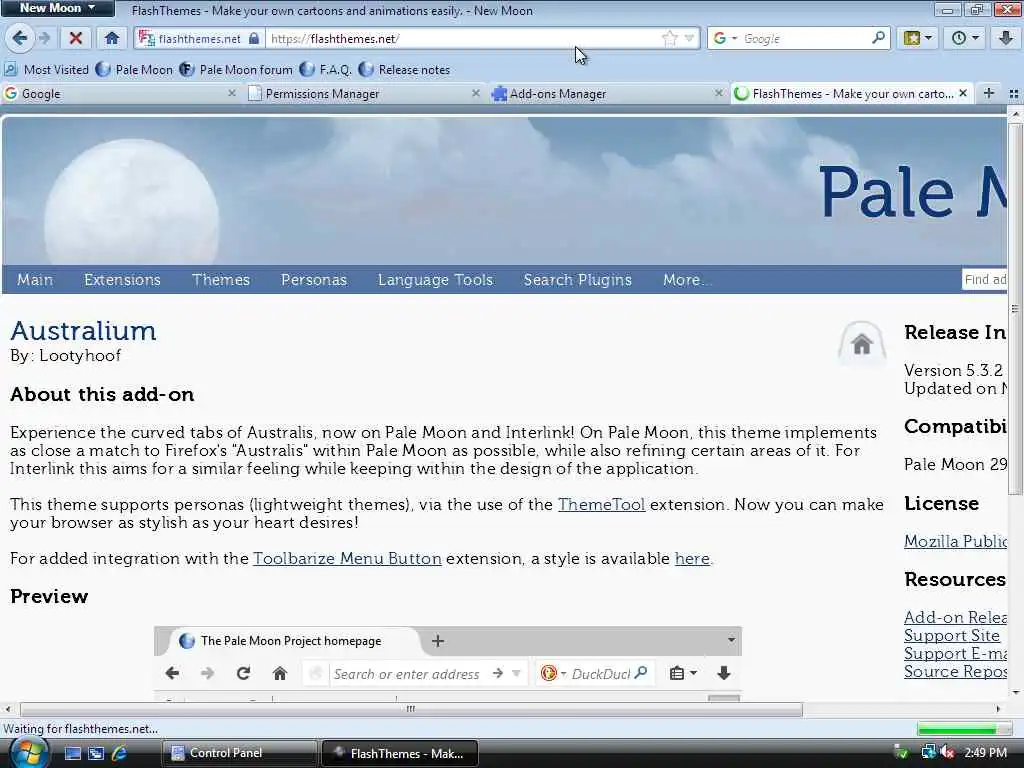Click the Australium preview screenshot image
The image size is (1024, 768).
point(448,664)
